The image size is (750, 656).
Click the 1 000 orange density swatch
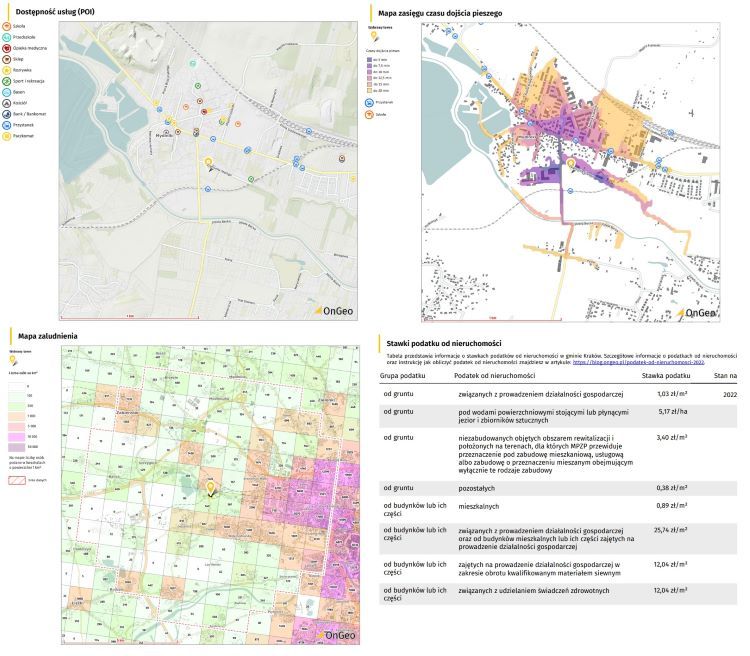tap(15, 414)
